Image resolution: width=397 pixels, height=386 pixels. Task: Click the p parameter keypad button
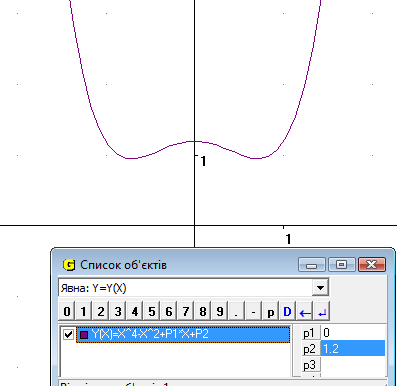click(x=271, y=312)
